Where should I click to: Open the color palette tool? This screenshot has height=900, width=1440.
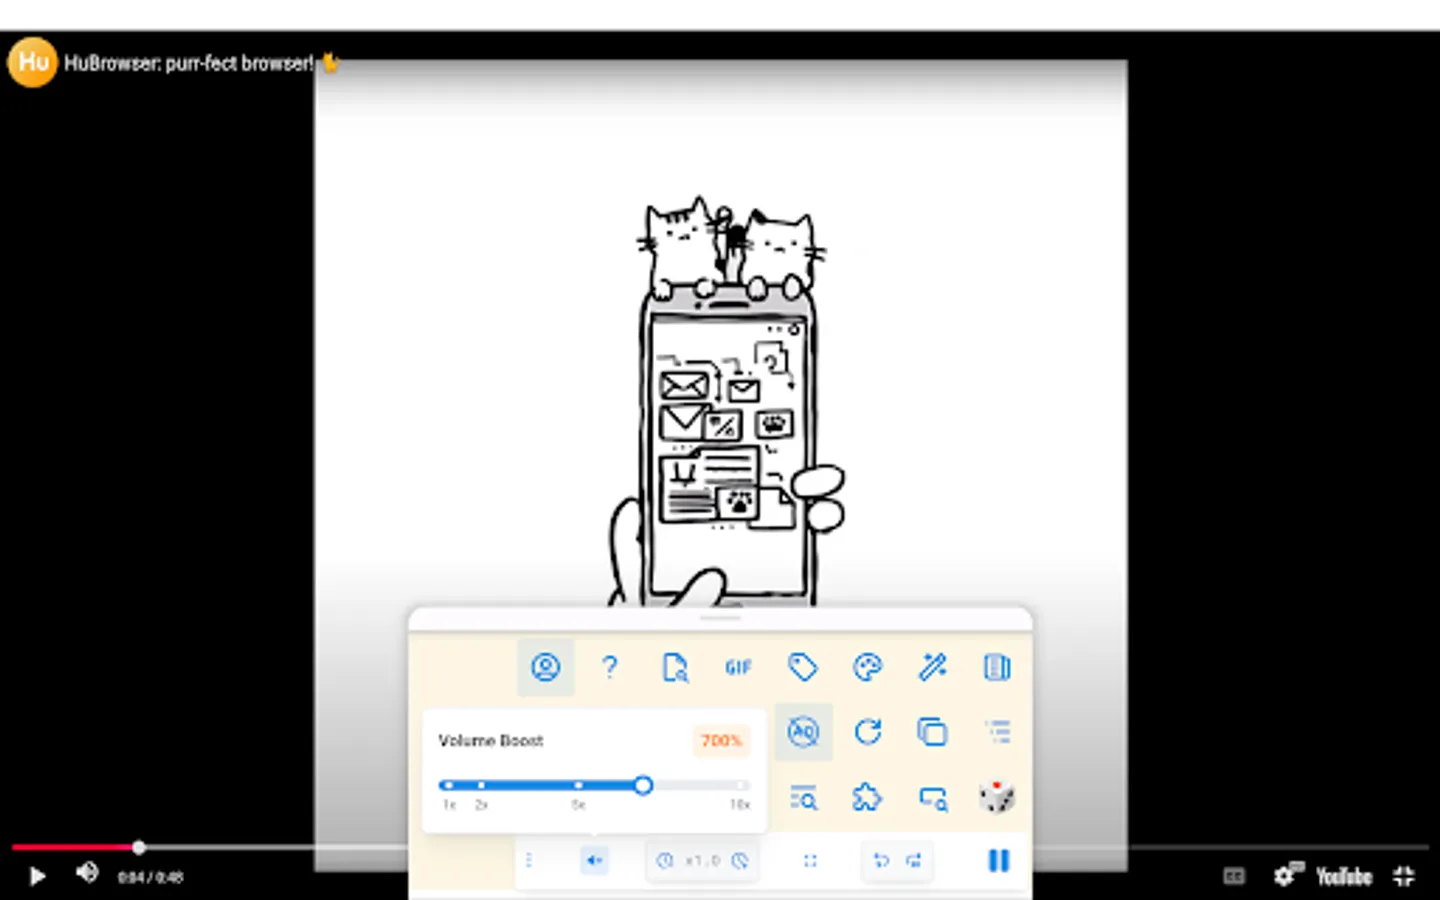click(x=867, y=667)
